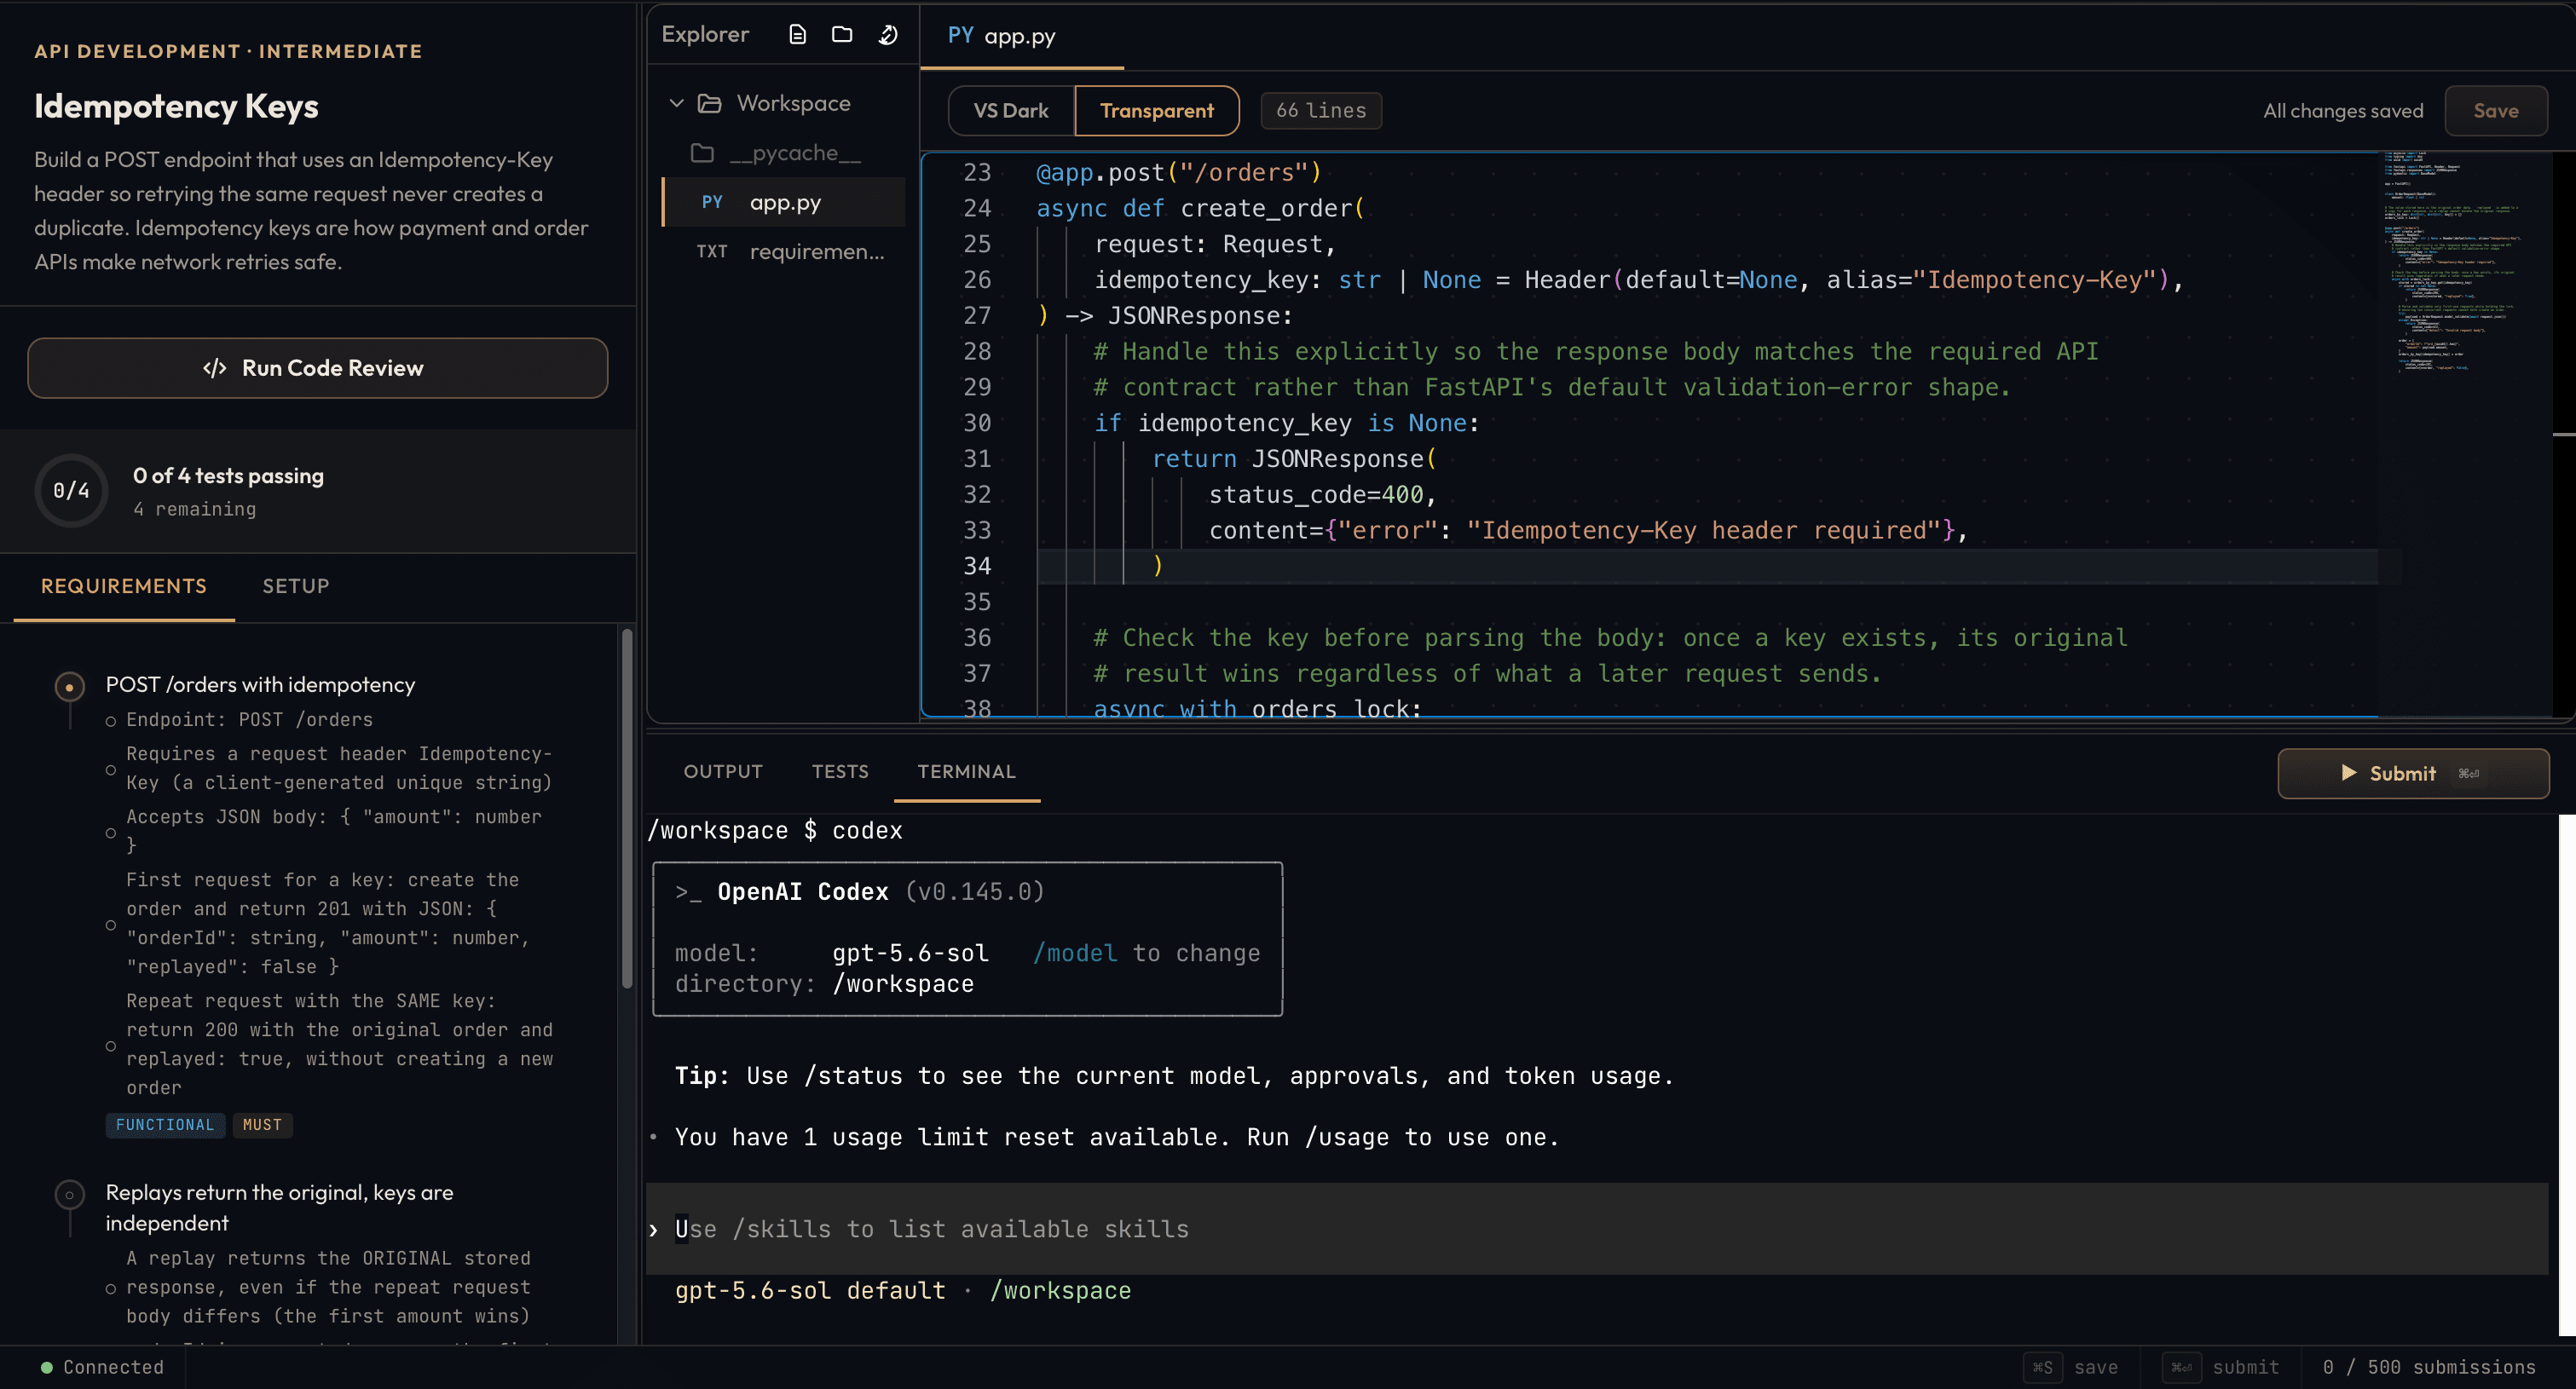Click the terminal prompt chevron icon
This screenshot has height=1389, width=2576.
click(x=653, y=1230)
